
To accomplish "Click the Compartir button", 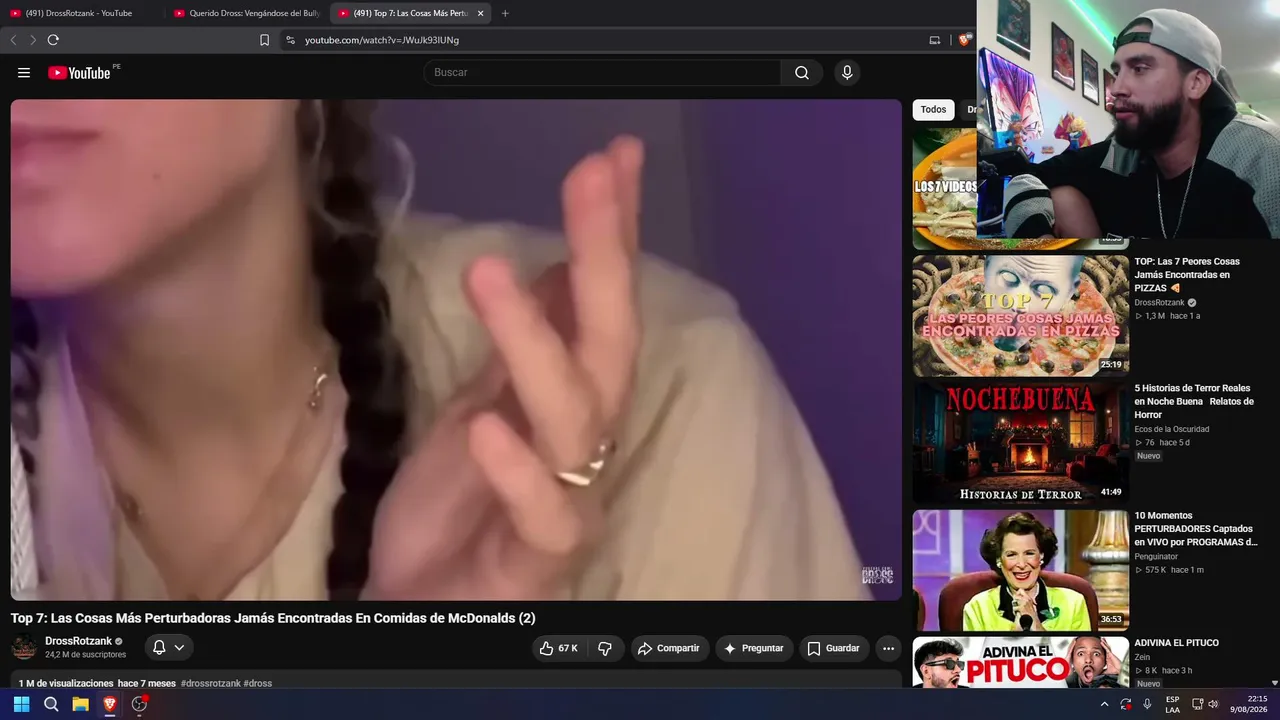I will 670,648.
